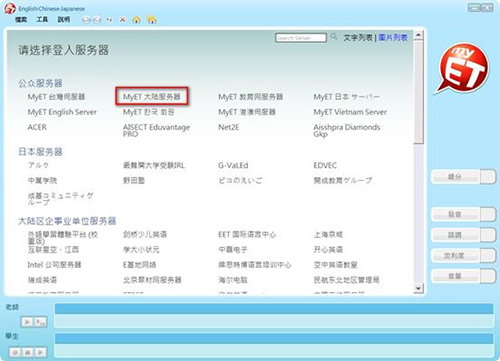Image resolution: width=500 pixels, height=361 pixels.
Task: Choose the ACER server
Action: pyautogui.click(x=37, y=127)
